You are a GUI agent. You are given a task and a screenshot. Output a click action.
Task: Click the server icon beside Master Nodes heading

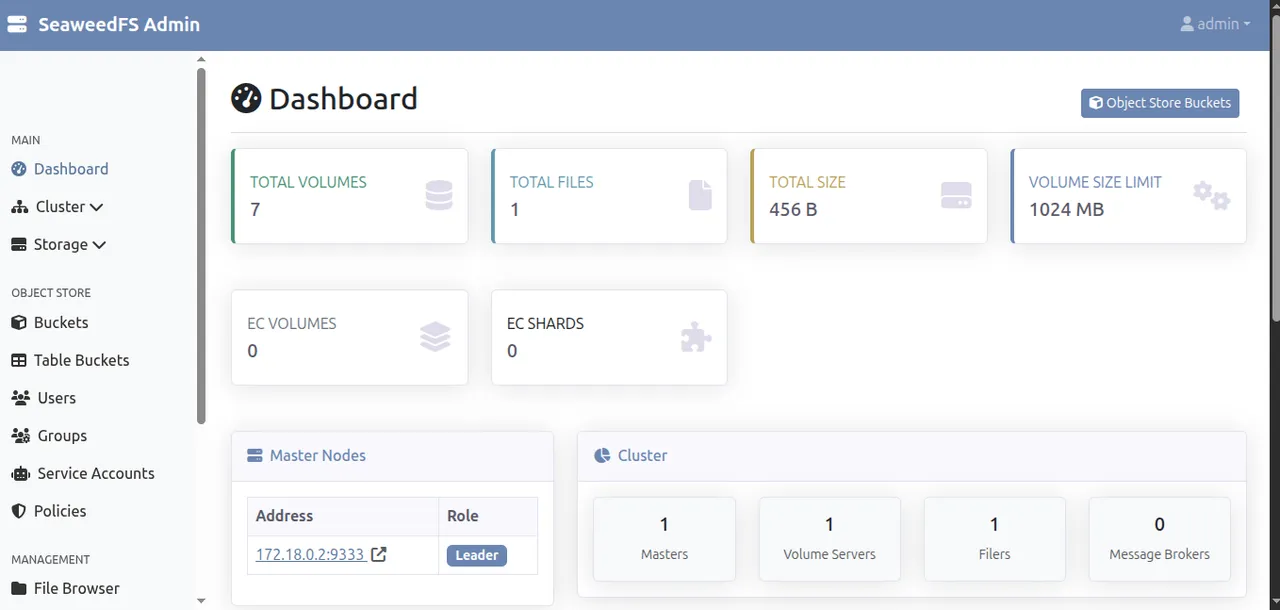tap(255, 456)
